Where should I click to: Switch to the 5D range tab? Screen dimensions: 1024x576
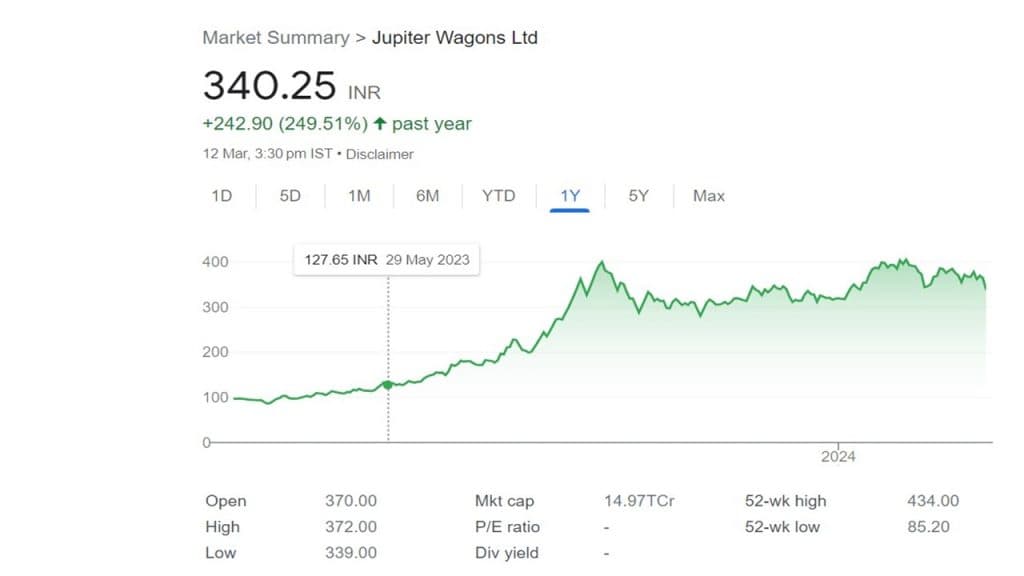point(290,196)
